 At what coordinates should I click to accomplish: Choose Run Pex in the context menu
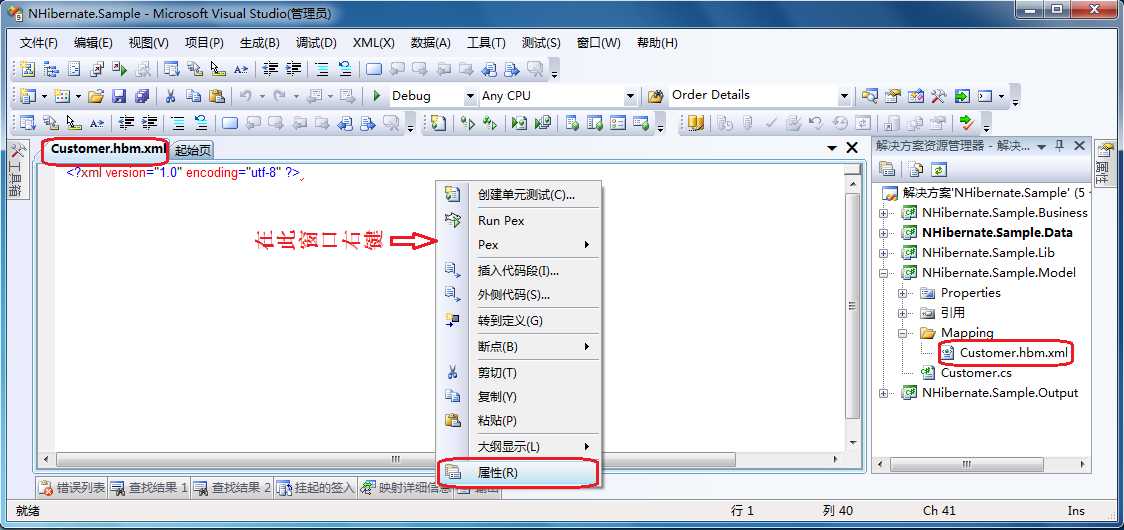[519, 221]
